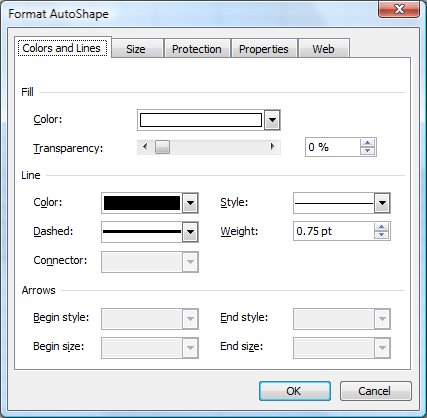Go to the Web tab

pos(324,49)
